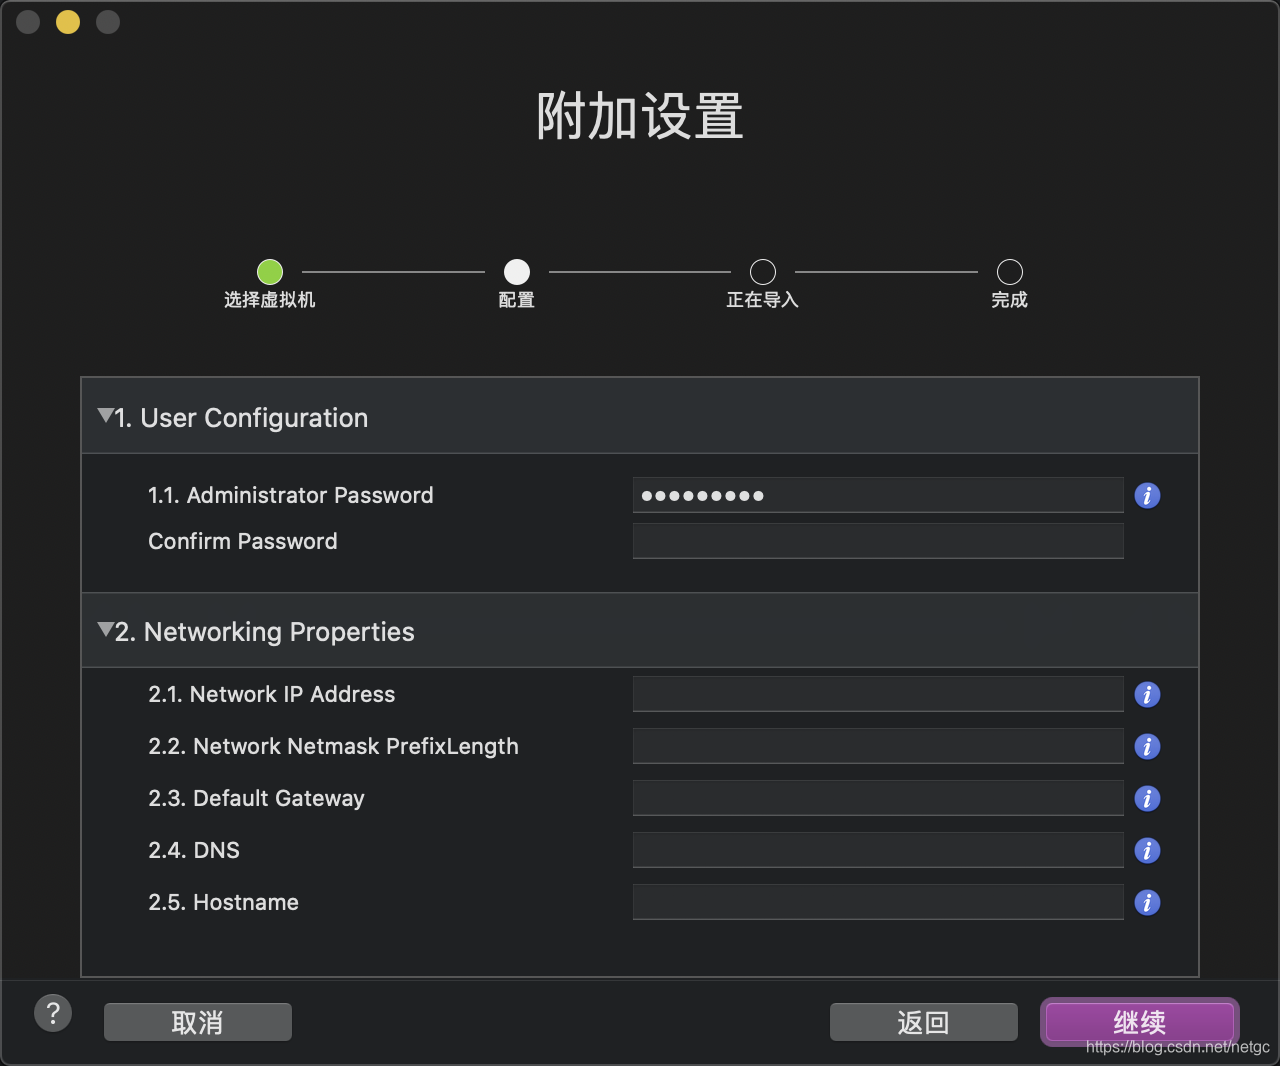Collapse the User Configuration section
Viewport: 1280px width, 1066px height.
105,416
